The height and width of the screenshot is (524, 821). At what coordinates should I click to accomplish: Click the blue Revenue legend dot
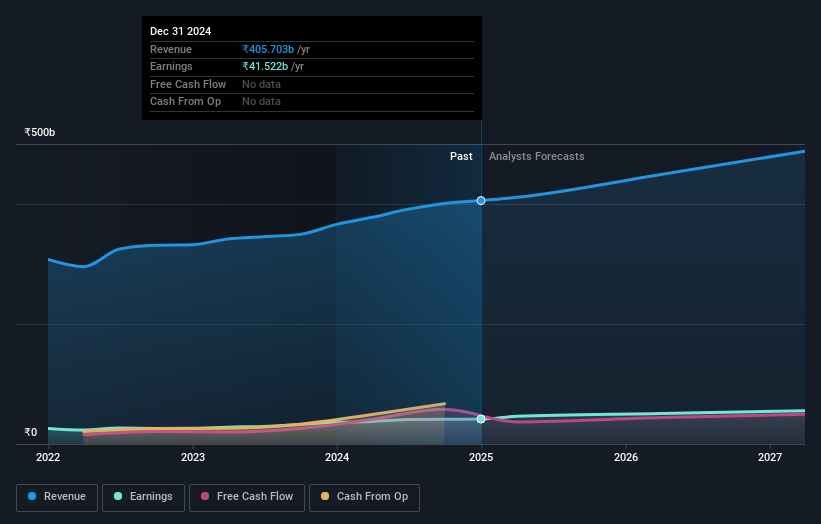point(32,496)
